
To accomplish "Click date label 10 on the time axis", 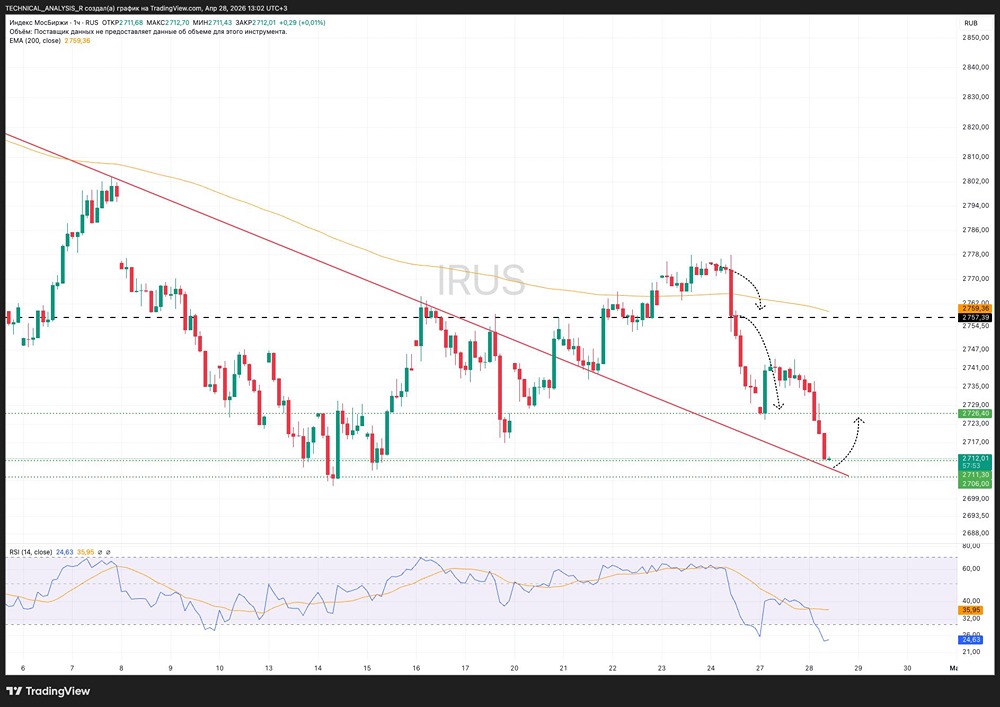I will point(219,668).
